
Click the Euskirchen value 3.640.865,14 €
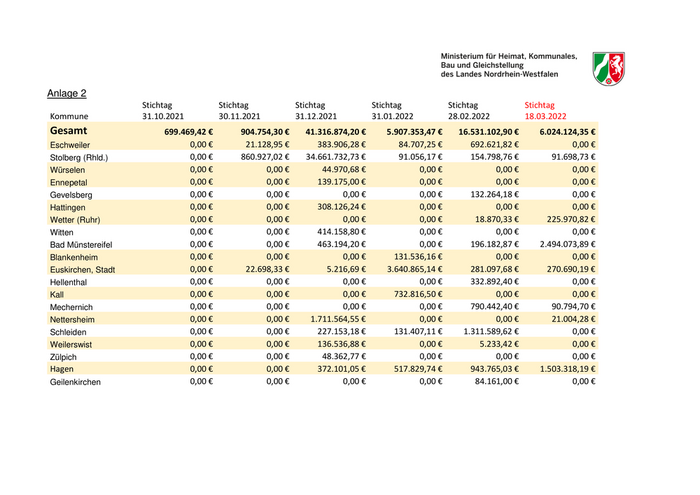[405, 269]
